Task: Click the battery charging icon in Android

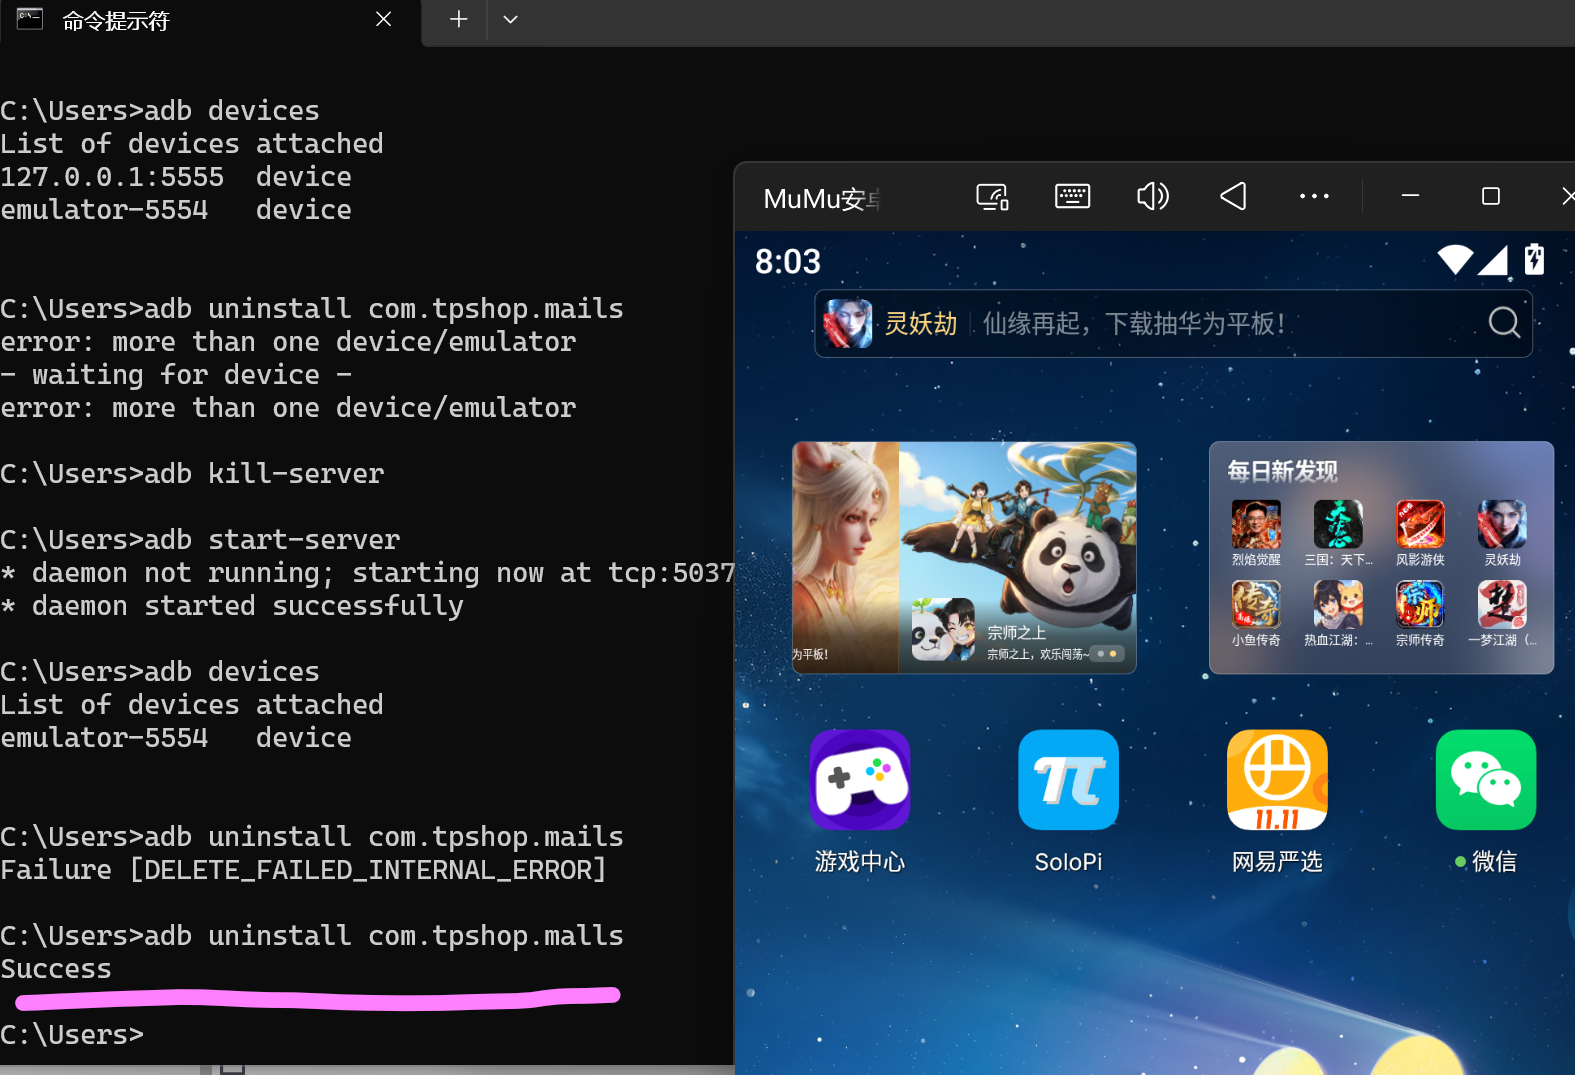Action: point(1534,259)
